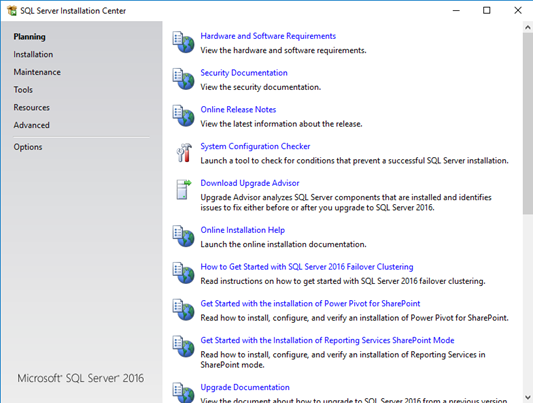Screen dimensions: 533x403
Task: Close the SQL Server Installation Center window
Action: [x=518, y=11]
